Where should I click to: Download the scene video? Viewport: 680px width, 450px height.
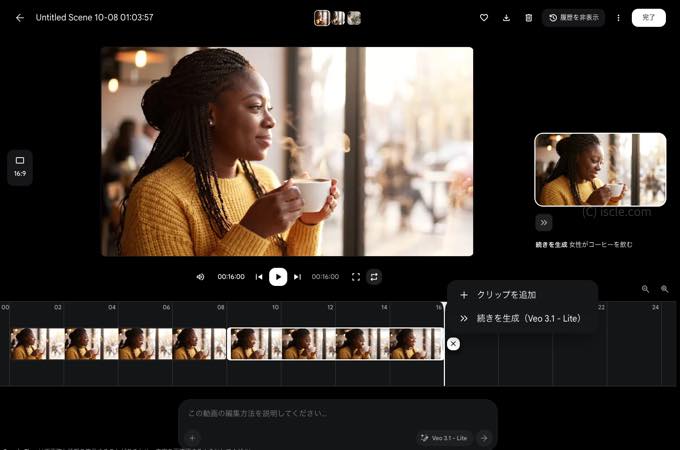click(x=506, y=18)
